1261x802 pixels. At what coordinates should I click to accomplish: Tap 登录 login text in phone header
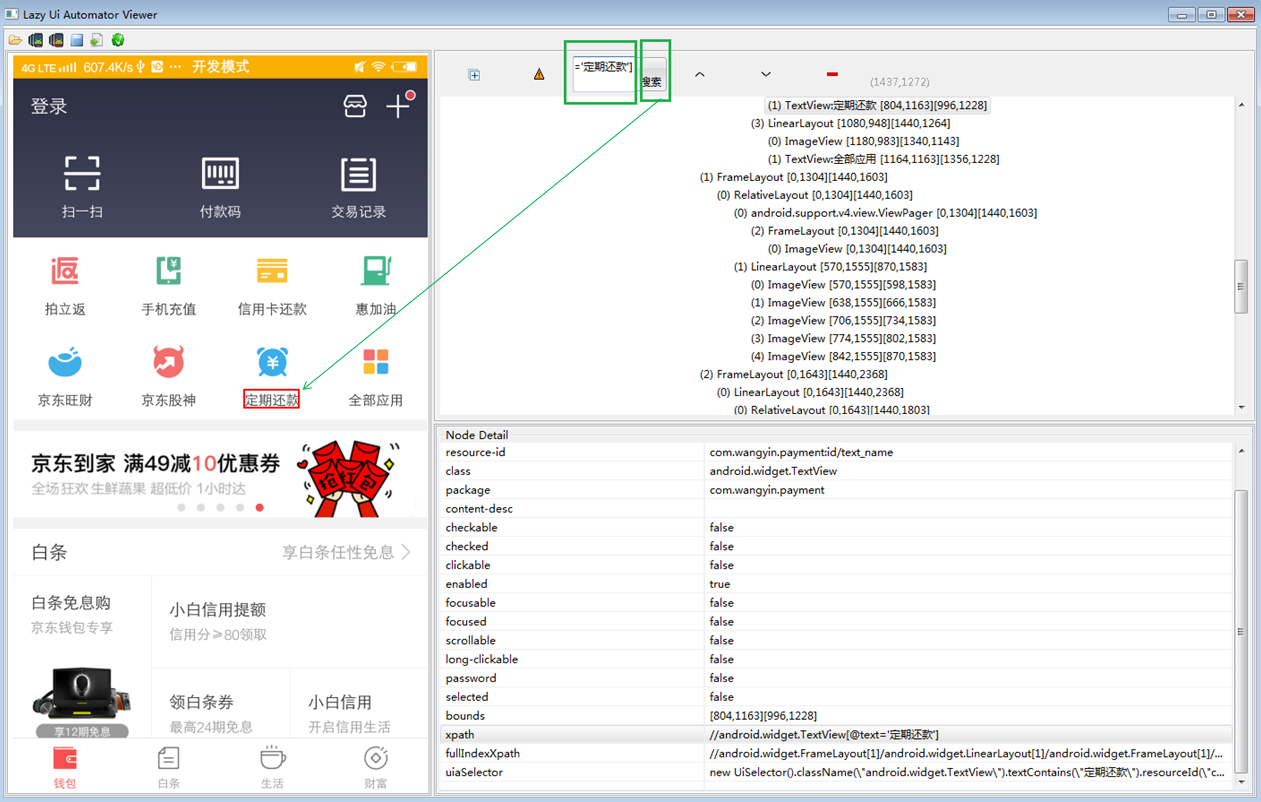[49, 106]
